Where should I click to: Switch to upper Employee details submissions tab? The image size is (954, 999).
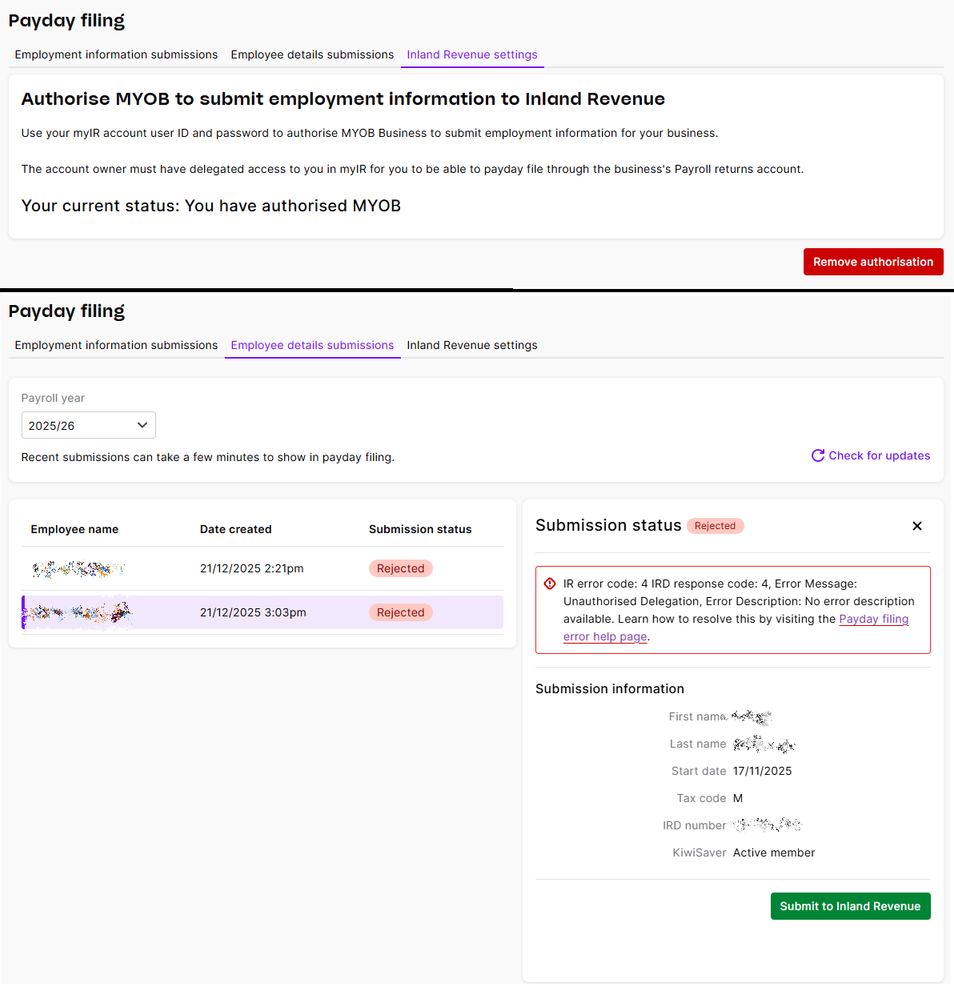pyautogui.click(x=312, y=55)
